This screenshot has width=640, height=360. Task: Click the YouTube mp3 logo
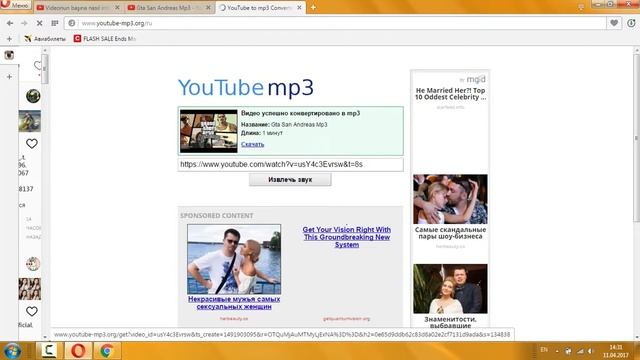246,87
